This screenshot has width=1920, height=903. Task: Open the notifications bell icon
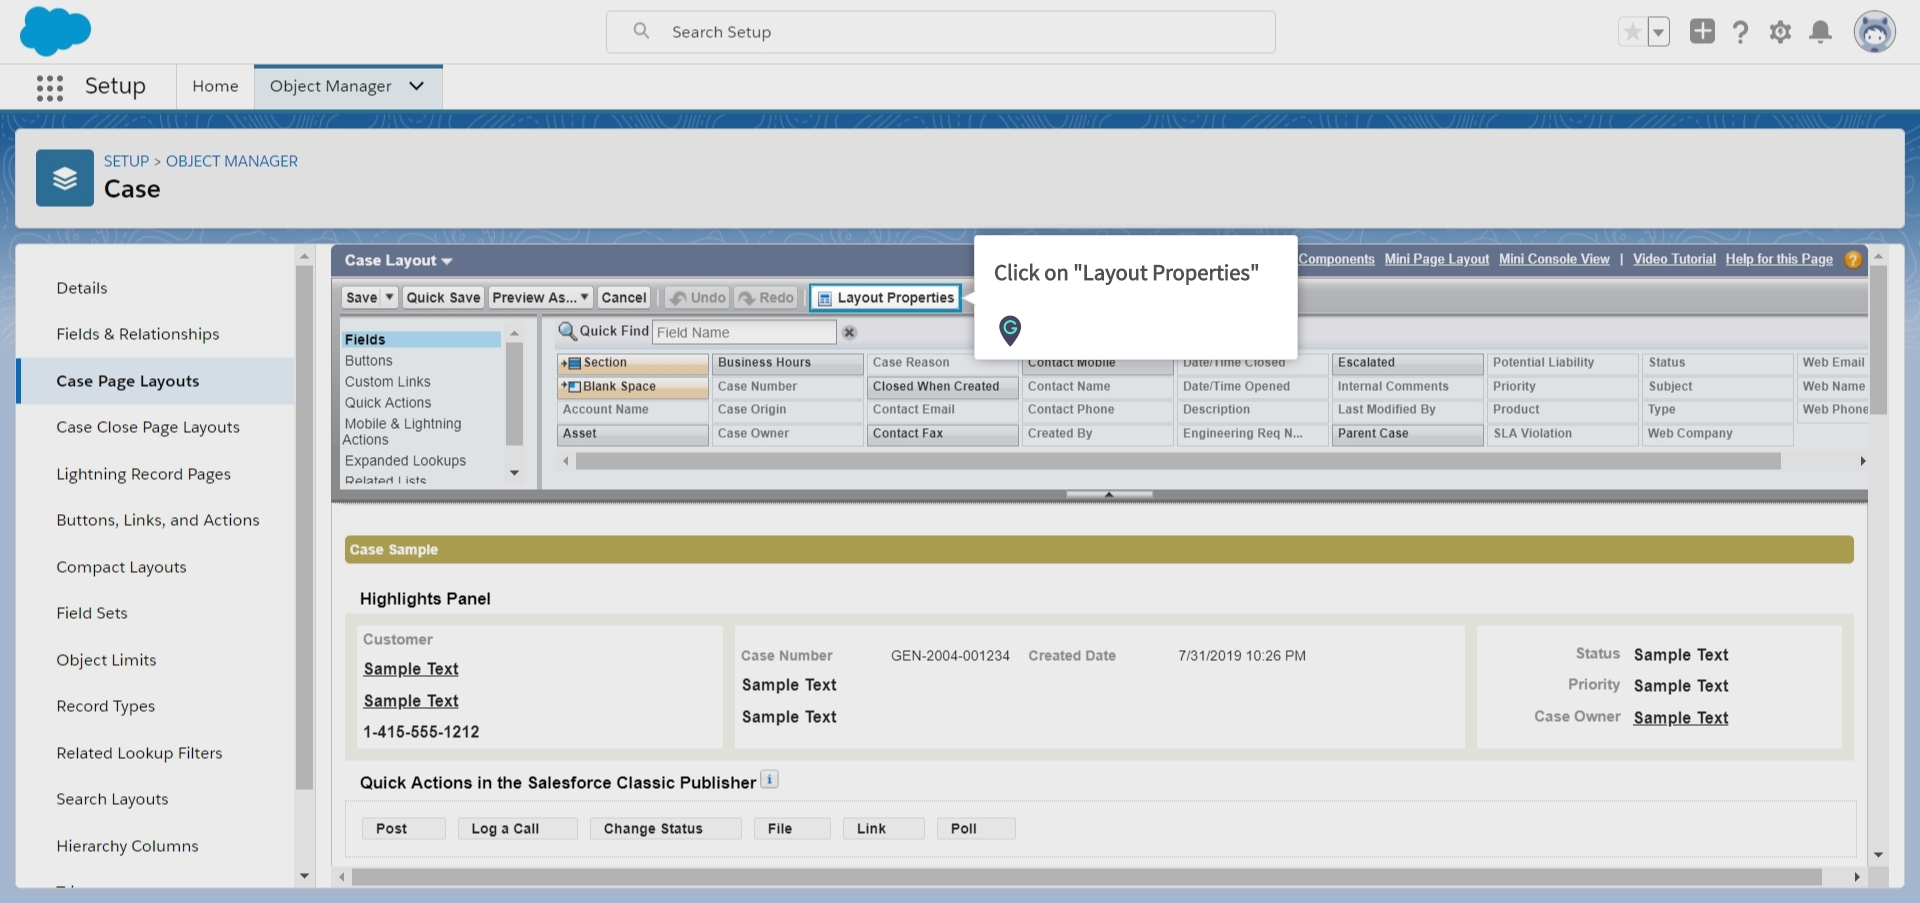[x=1821, y=32]
